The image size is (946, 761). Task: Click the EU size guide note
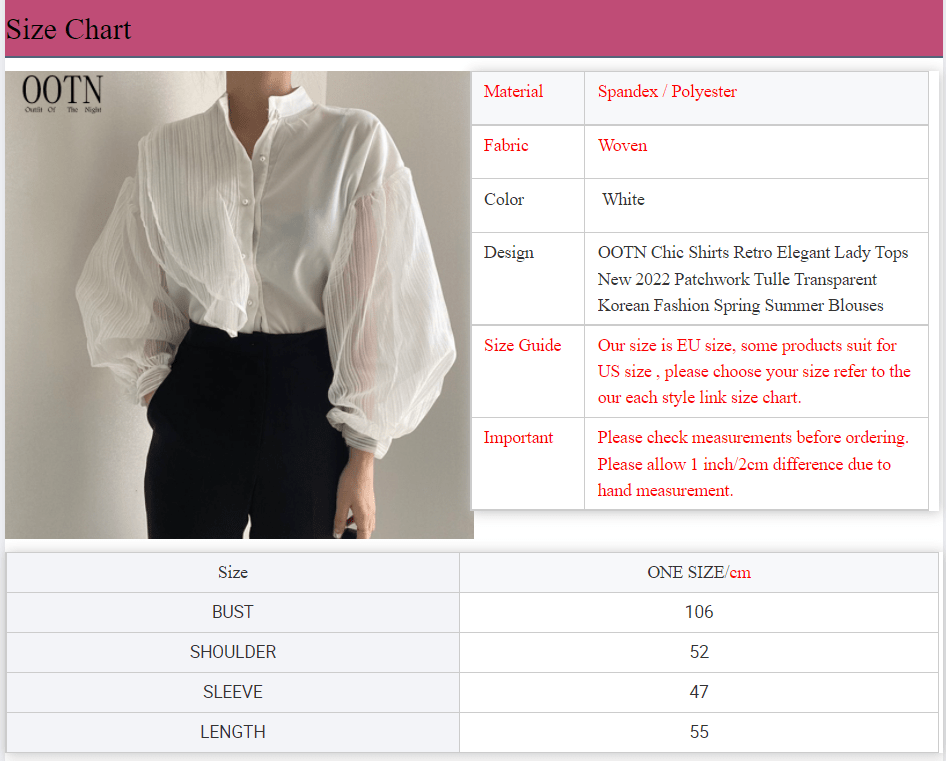pyautogui.click(x=754, y=372)
